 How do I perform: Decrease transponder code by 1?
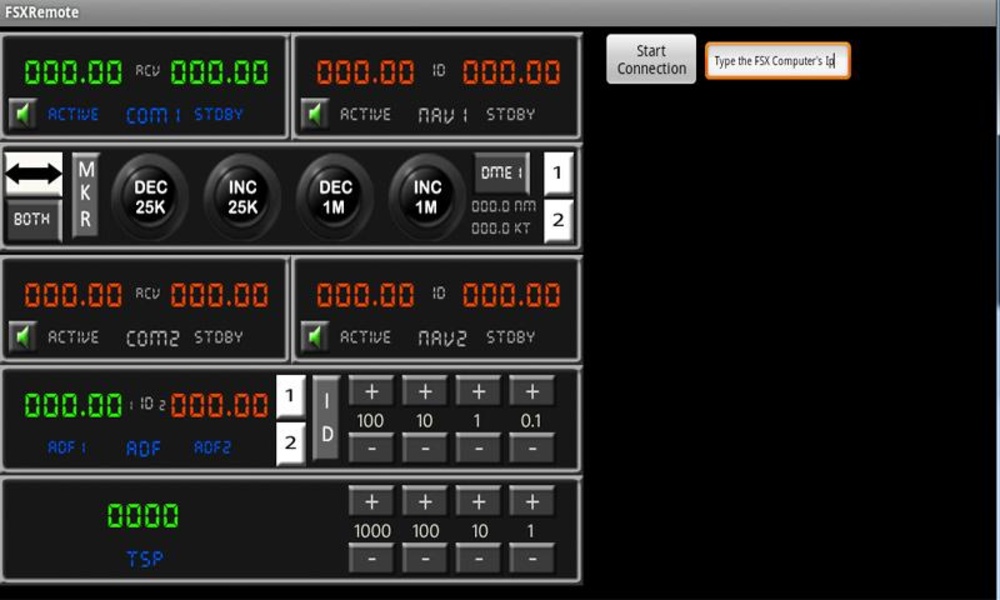pos(532,559)
